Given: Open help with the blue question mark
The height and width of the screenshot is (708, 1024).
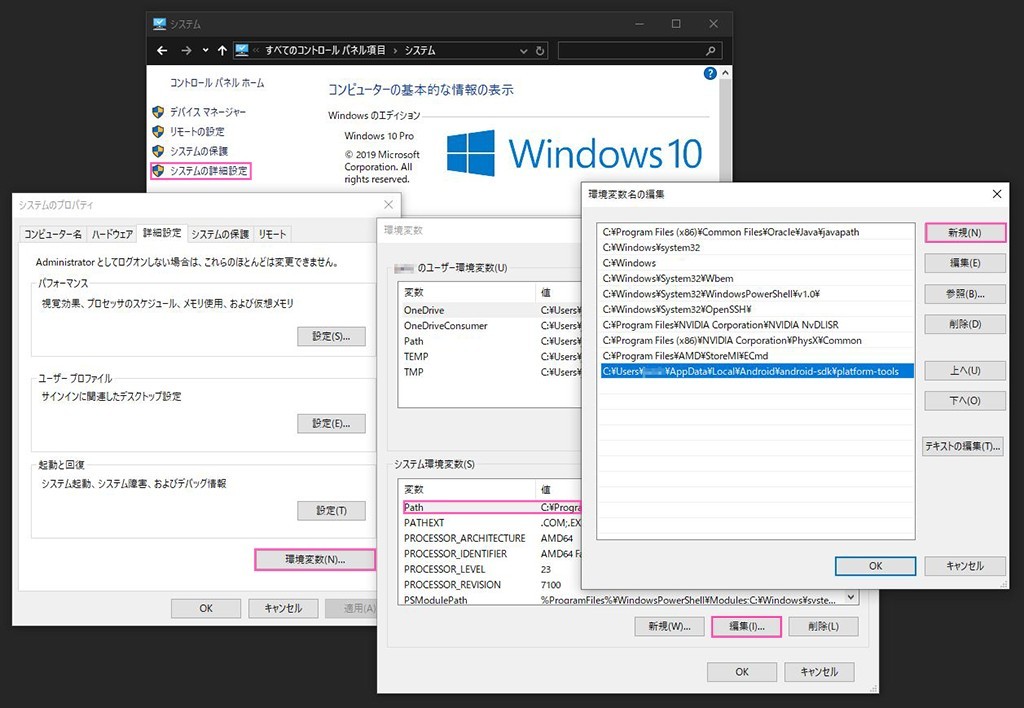Looking at the screenshot, I should coord(710,74).
